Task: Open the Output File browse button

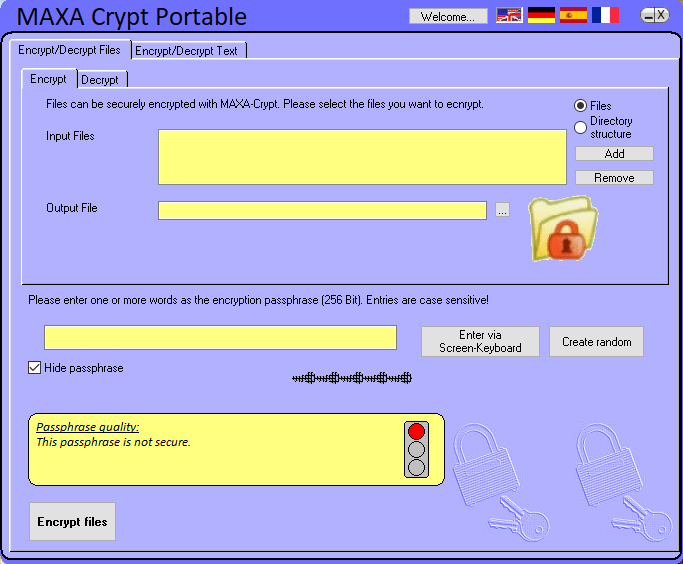Action: click(502, 210)
